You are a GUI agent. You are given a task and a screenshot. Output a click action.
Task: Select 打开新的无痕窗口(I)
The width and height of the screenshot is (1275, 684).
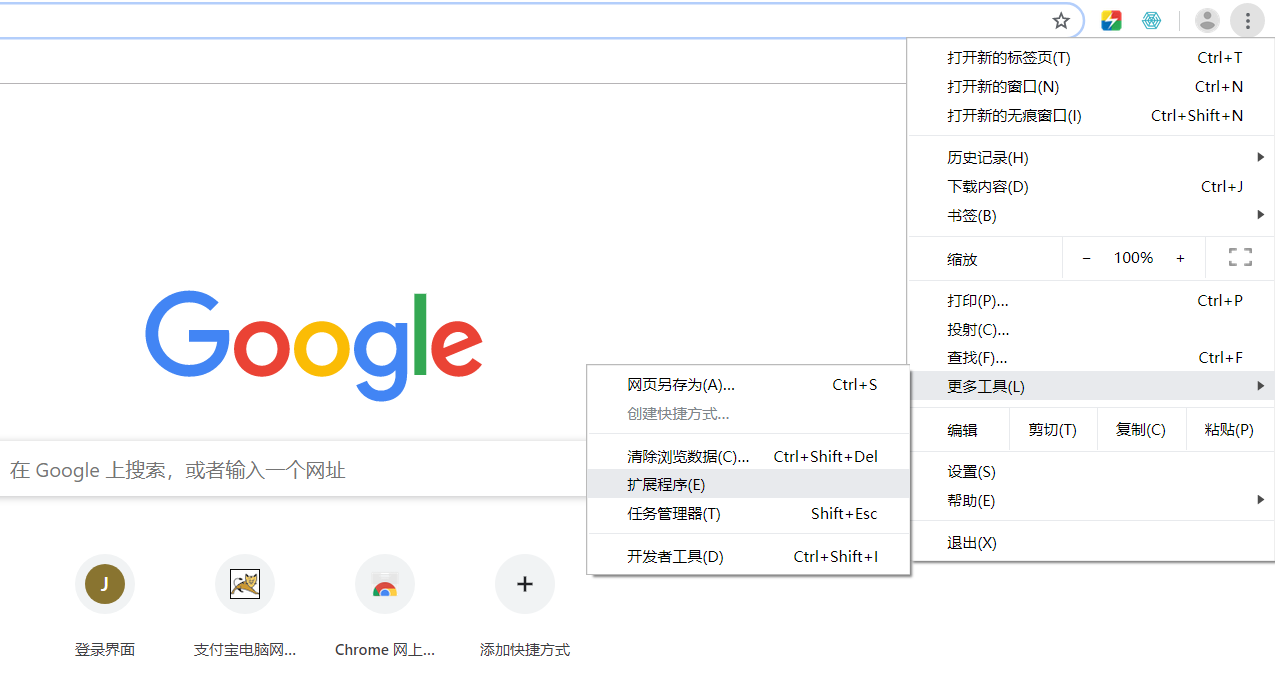(1091, 116)
